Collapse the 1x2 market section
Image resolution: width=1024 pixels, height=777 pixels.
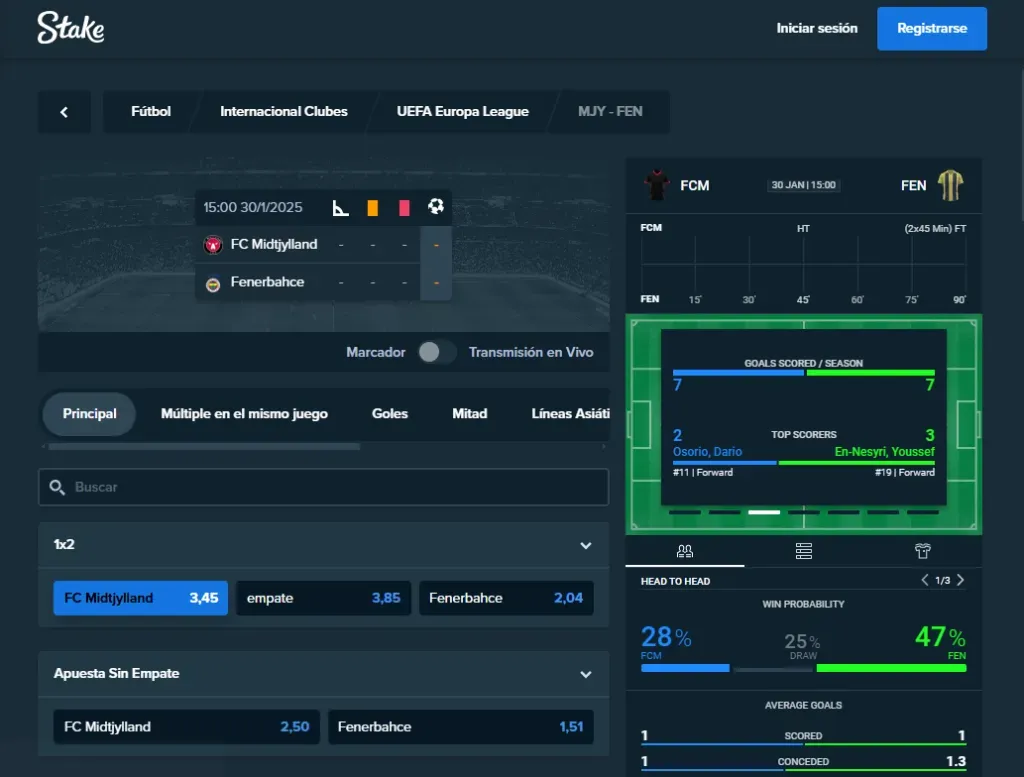(586, 545)
